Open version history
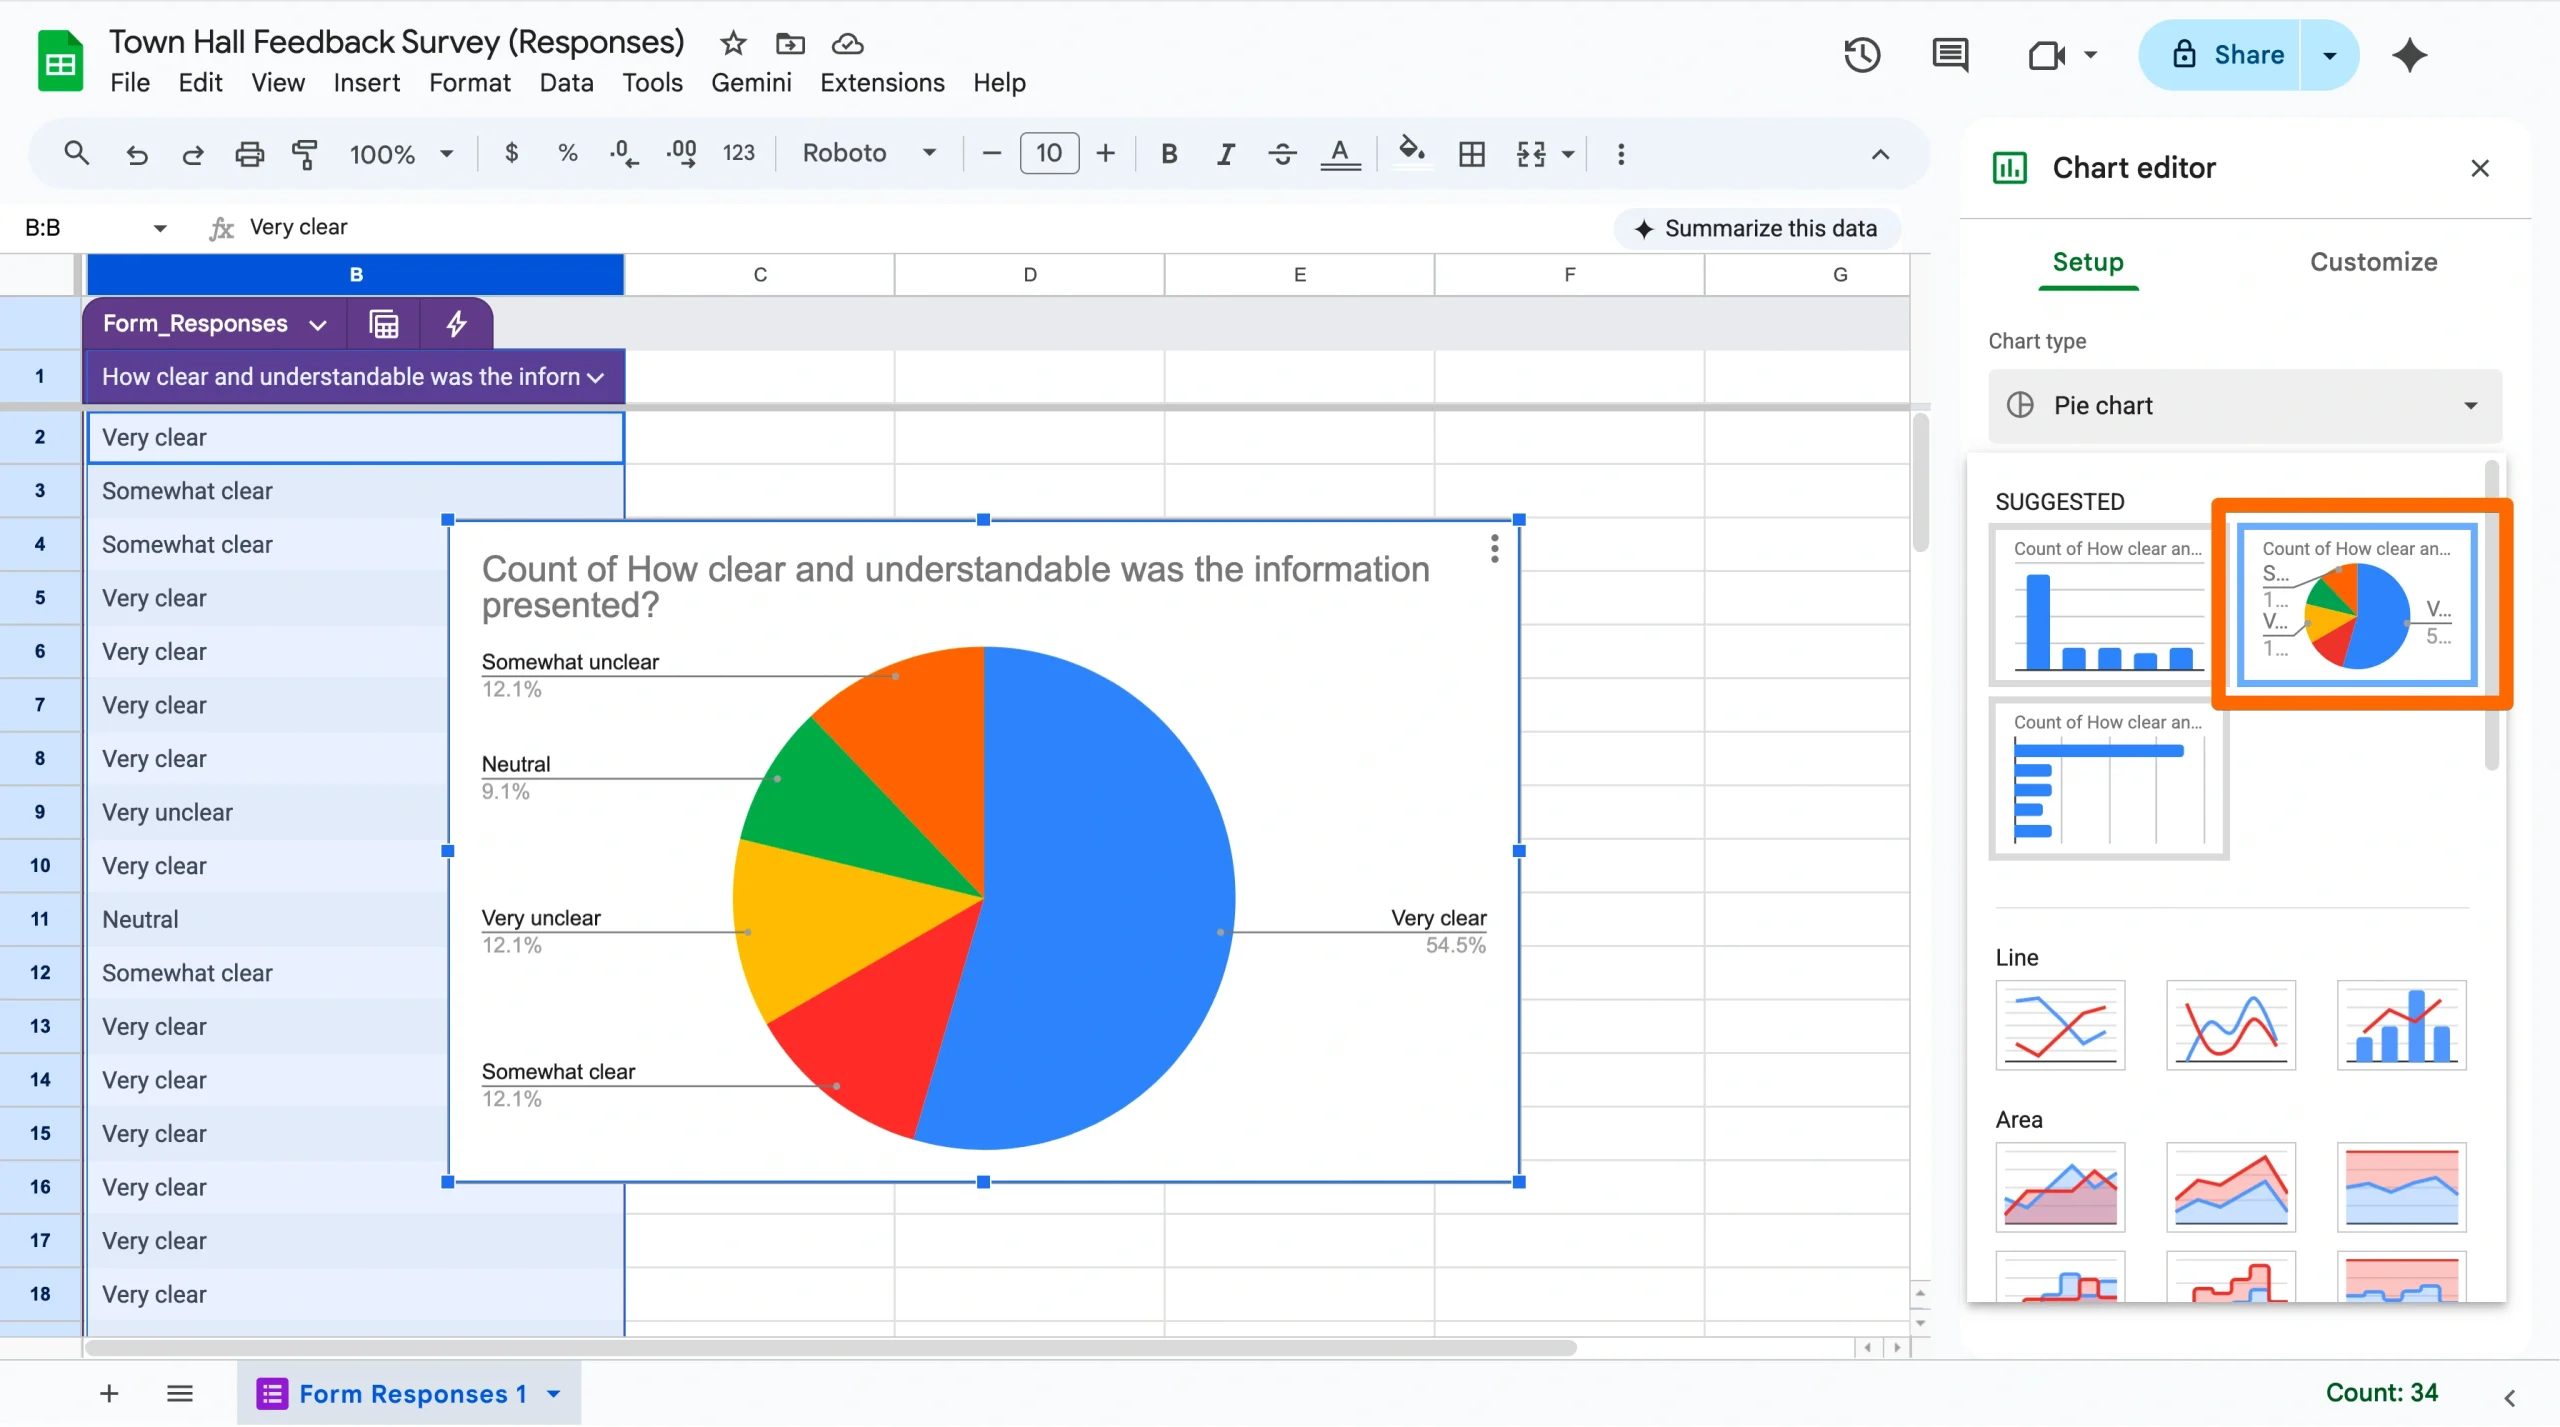 tap(1861, 55)
